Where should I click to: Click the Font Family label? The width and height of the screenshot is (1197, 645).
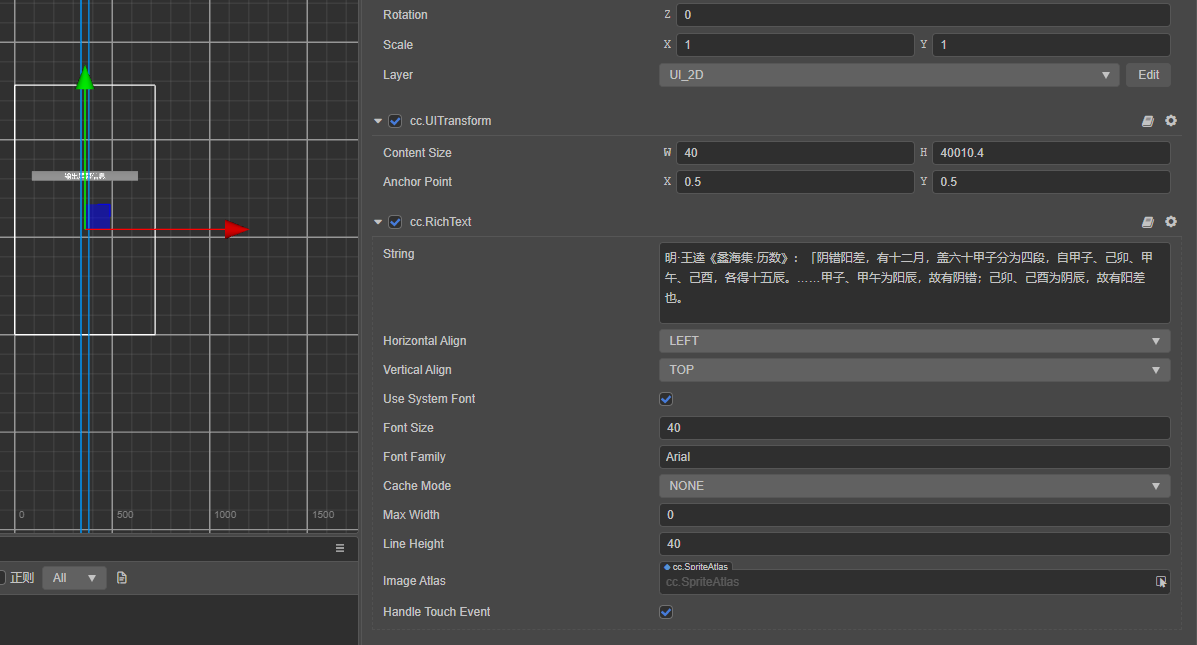pos(414,457)
